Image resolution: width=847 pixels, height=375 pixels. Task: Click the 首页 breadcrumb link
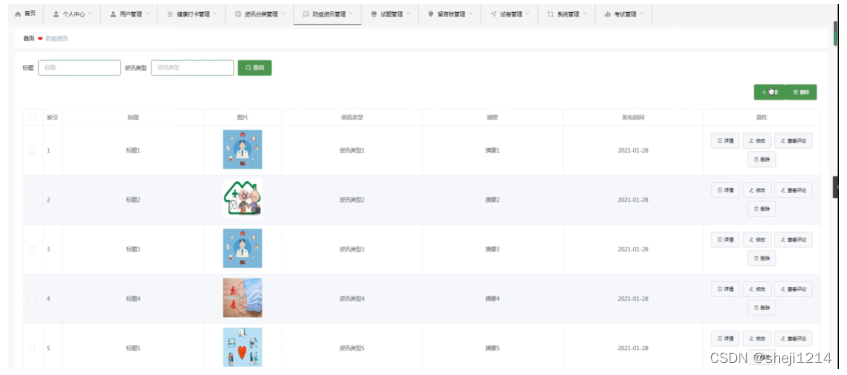coord(28,38)
